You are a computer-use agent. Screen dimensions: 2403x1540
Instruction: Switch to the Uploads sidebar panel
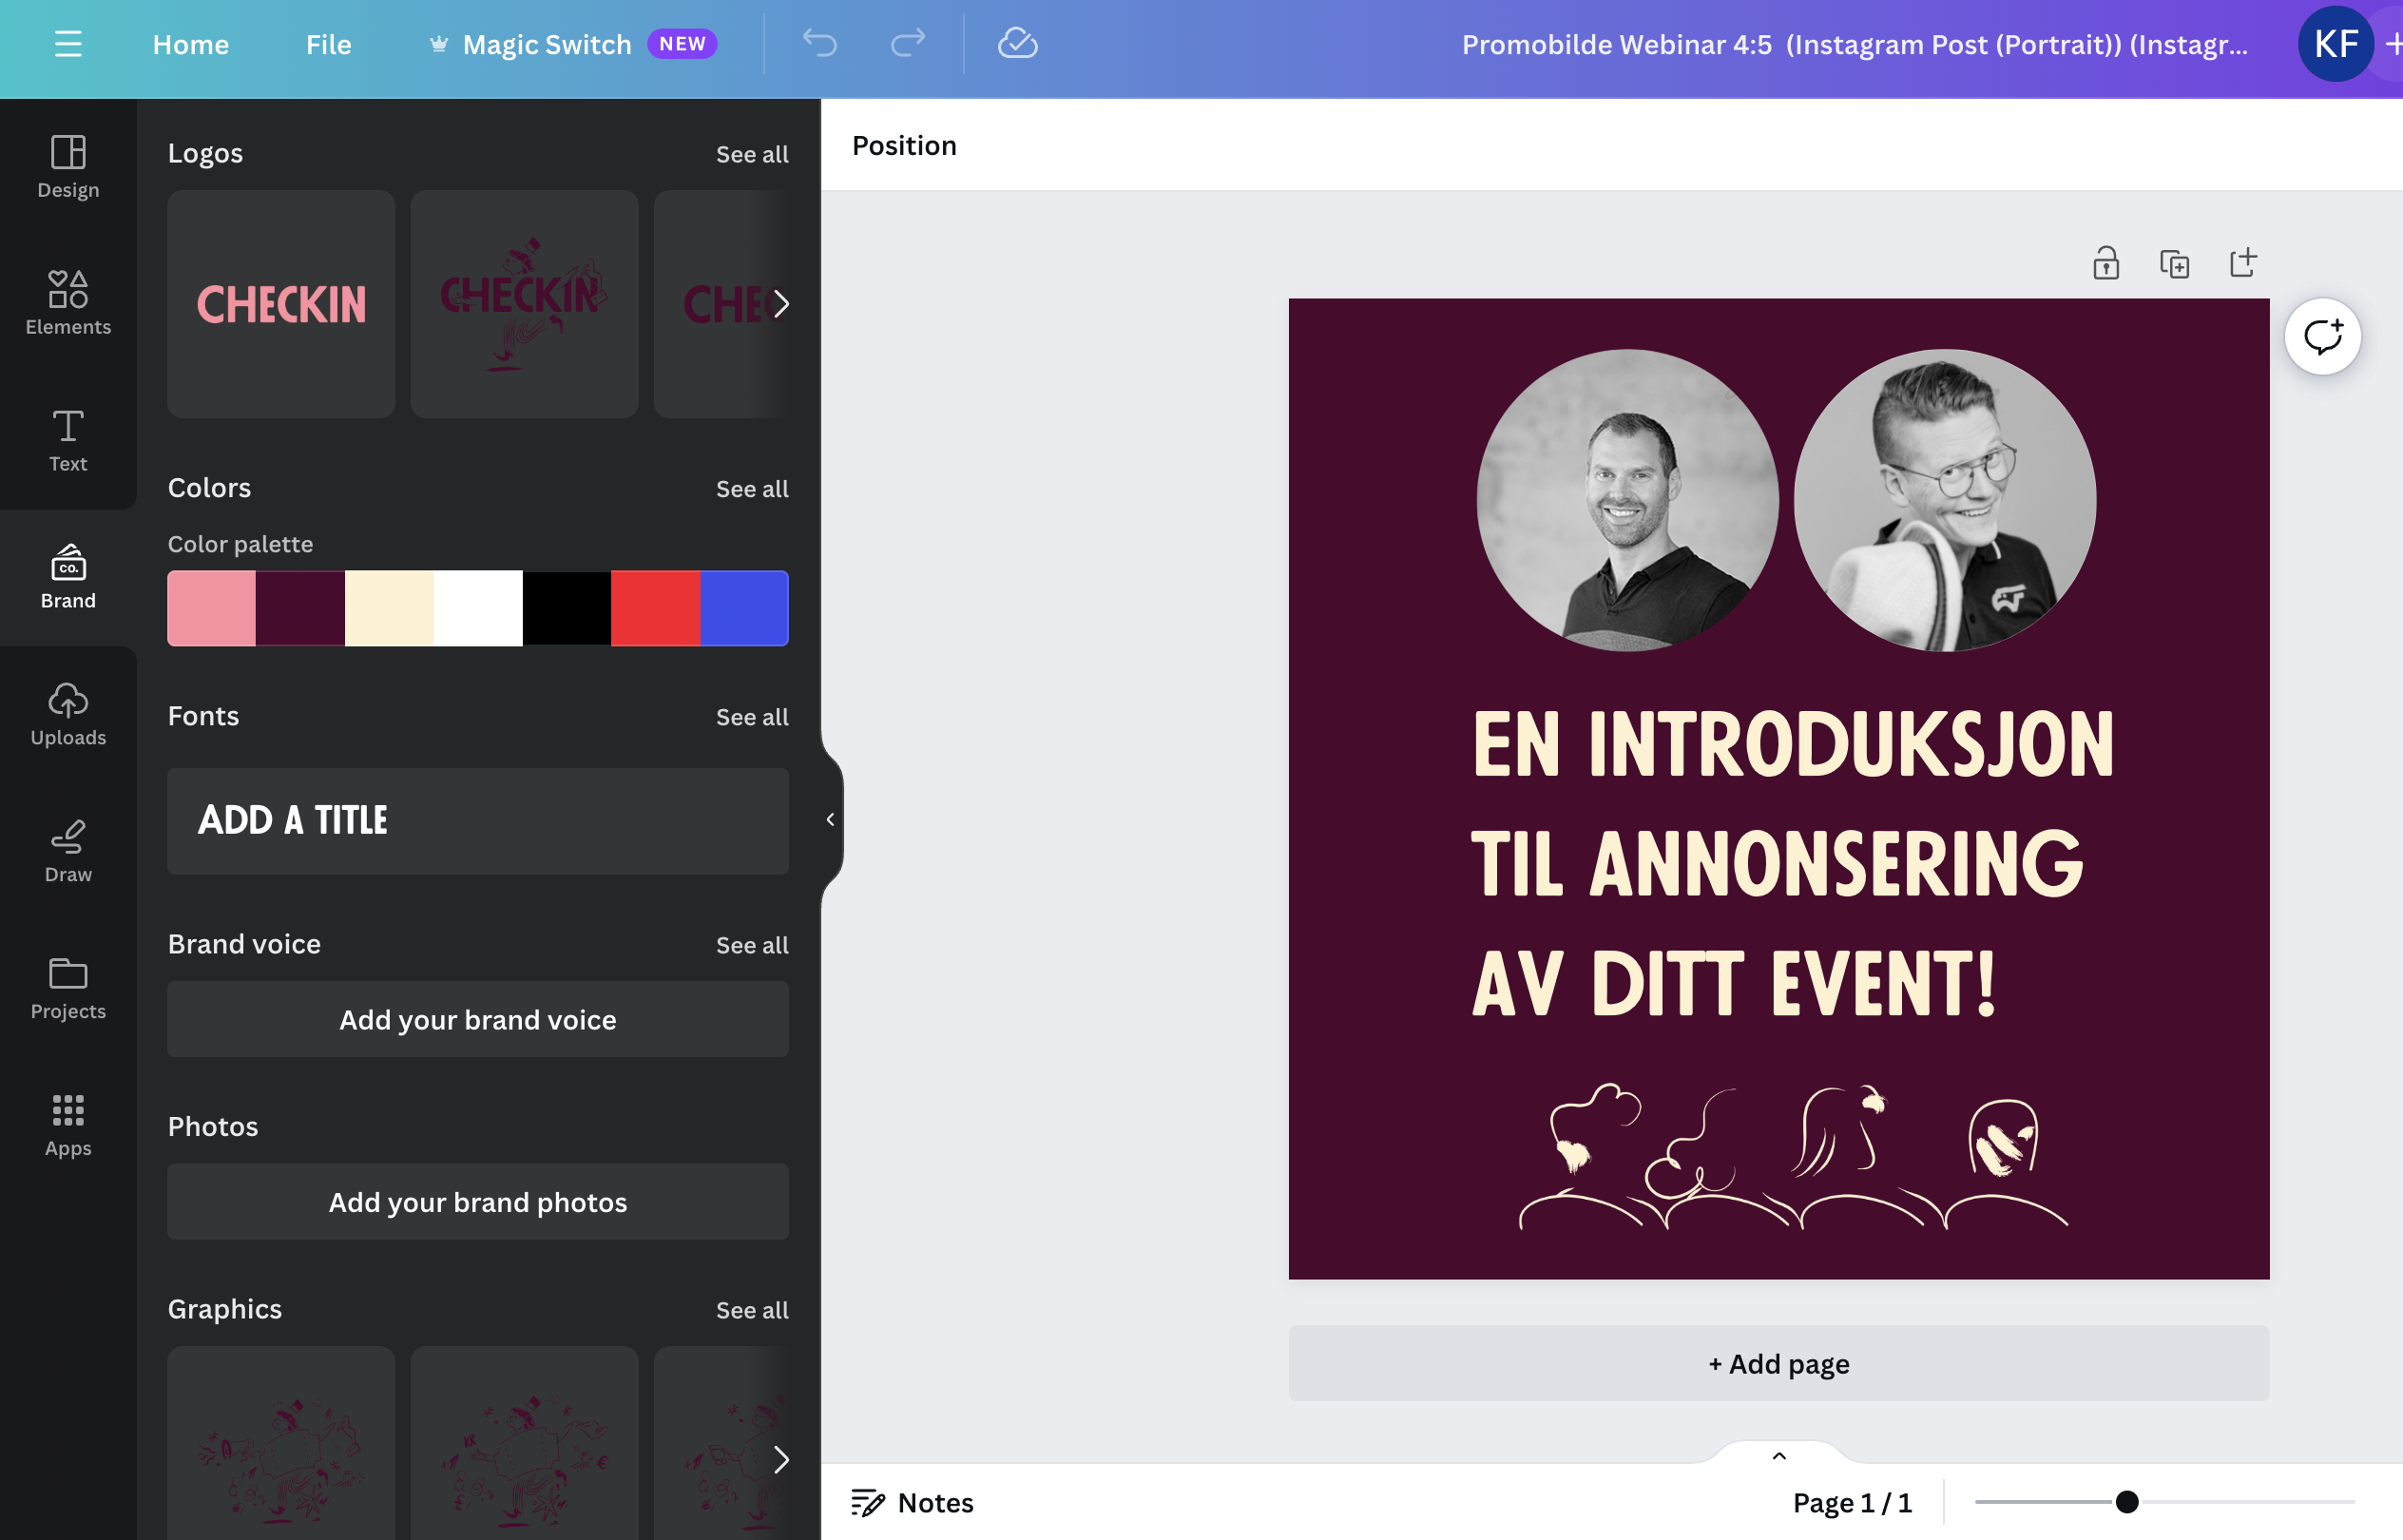pos(68,713)
